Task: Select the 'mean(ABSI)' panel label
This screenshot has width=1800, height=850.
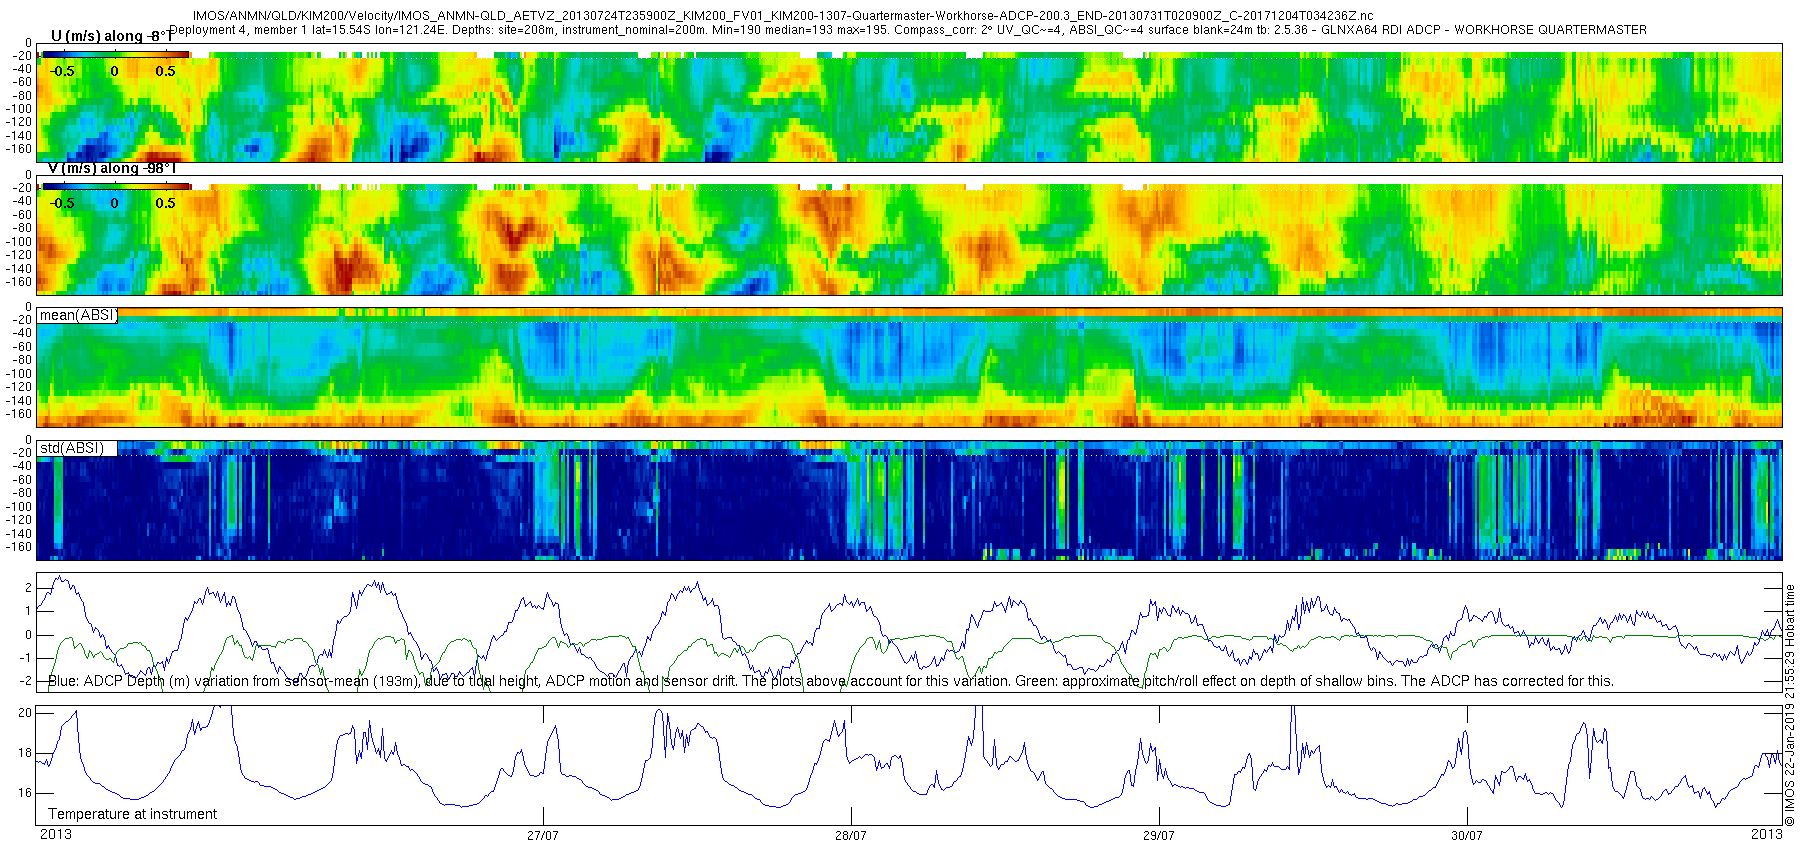Action: click(x=77, y=315)
